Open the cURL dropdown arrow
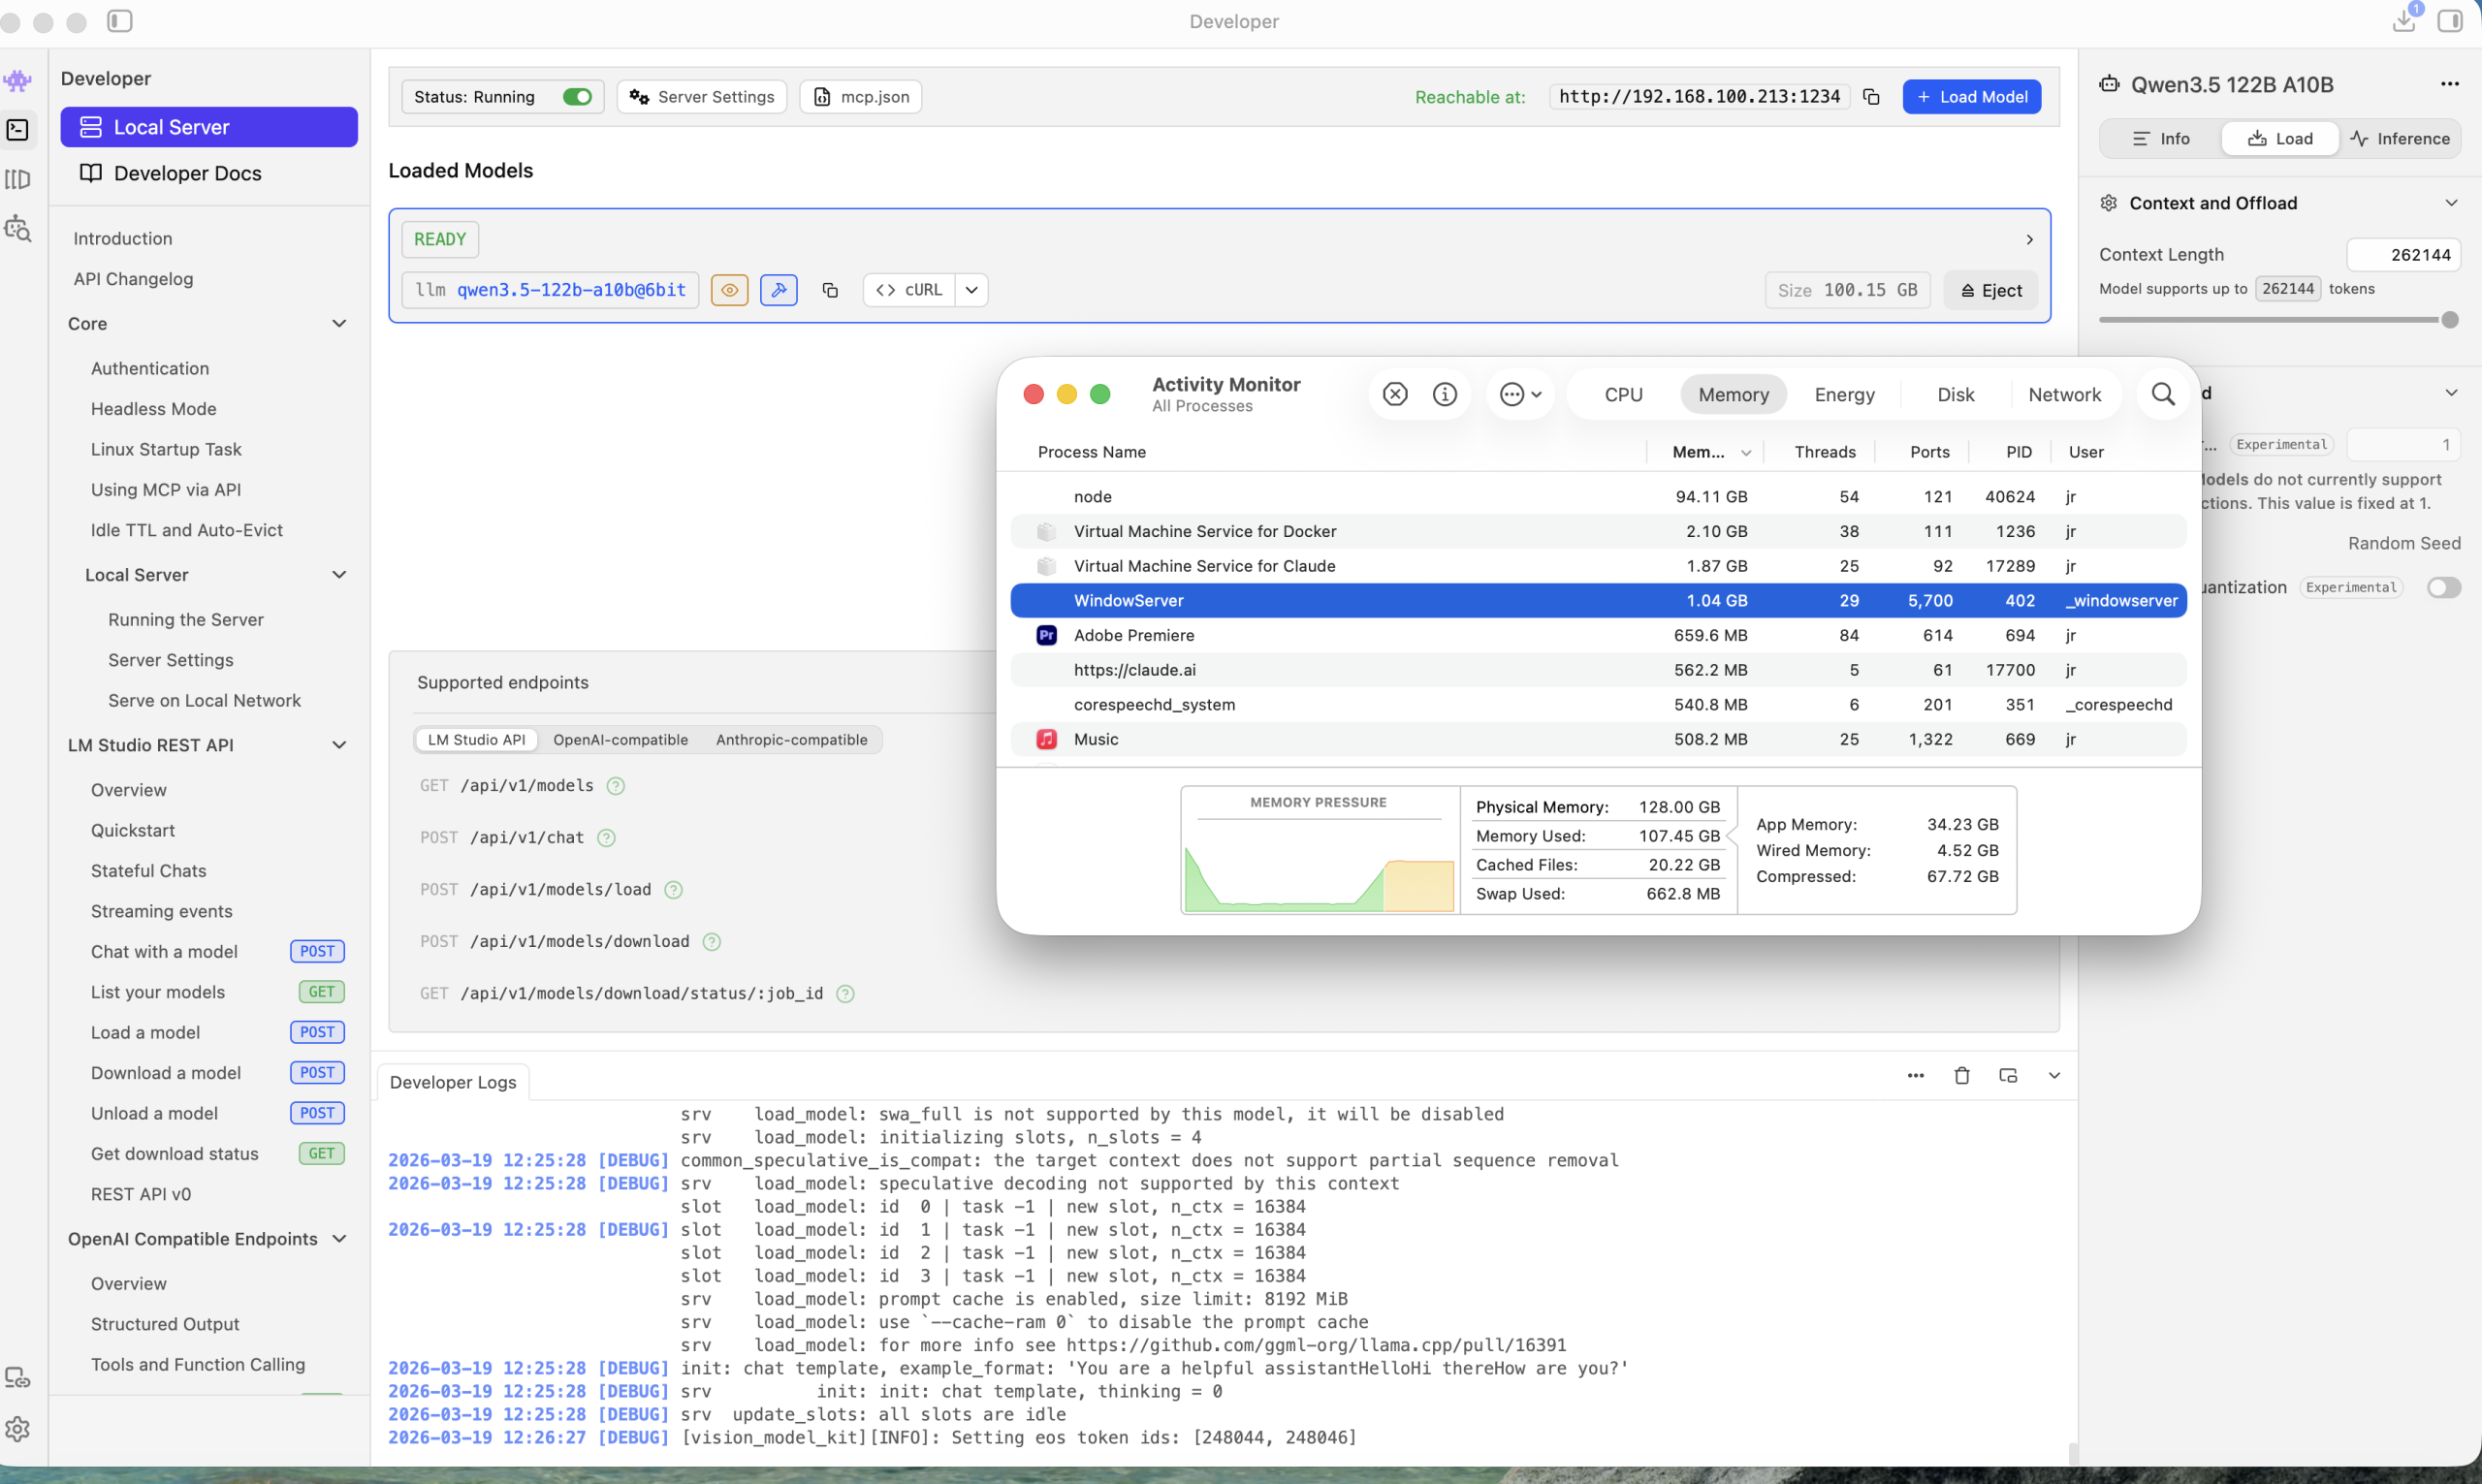The width and height of the screenshot is (2482, 1484). (972, 290)
